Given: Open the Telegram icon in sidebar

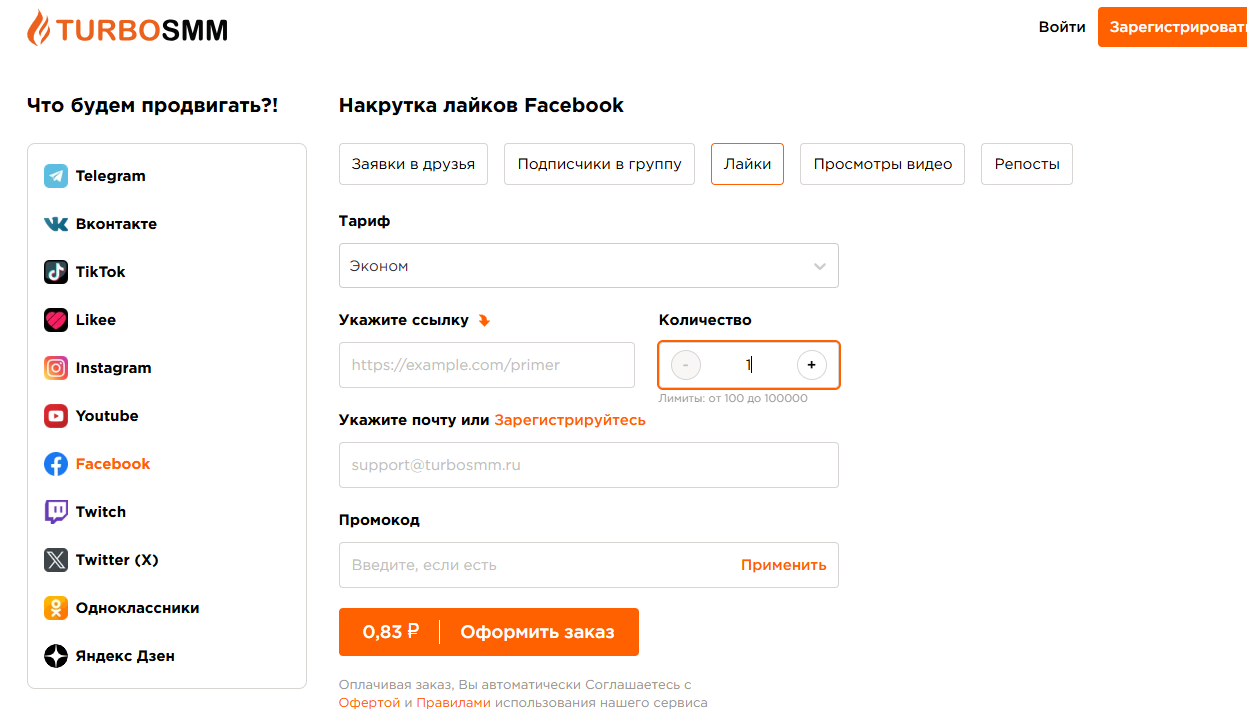Looking at the screenshot, I should 56,176.
